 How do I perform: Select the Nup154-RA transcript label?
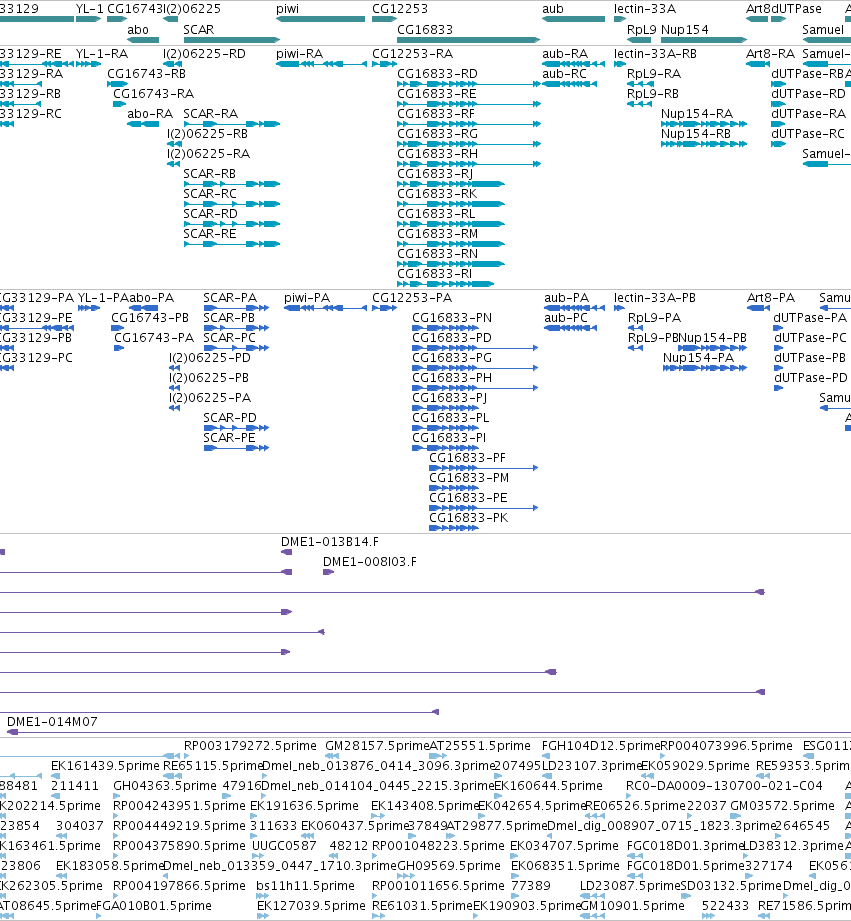(697, 114)
